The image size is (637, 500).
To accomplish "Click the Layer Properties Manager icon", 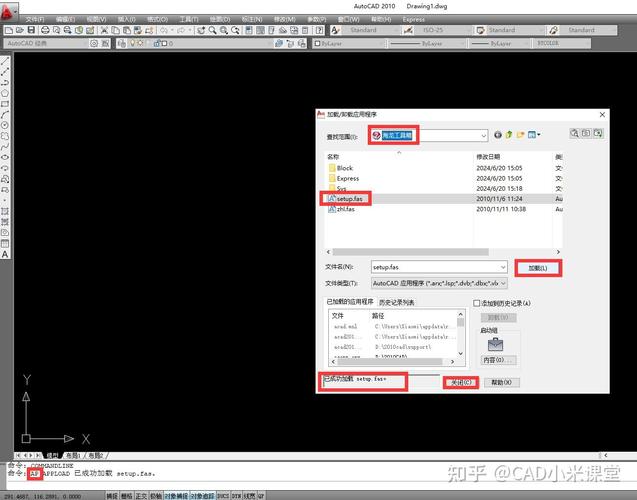I will [121, 43].
